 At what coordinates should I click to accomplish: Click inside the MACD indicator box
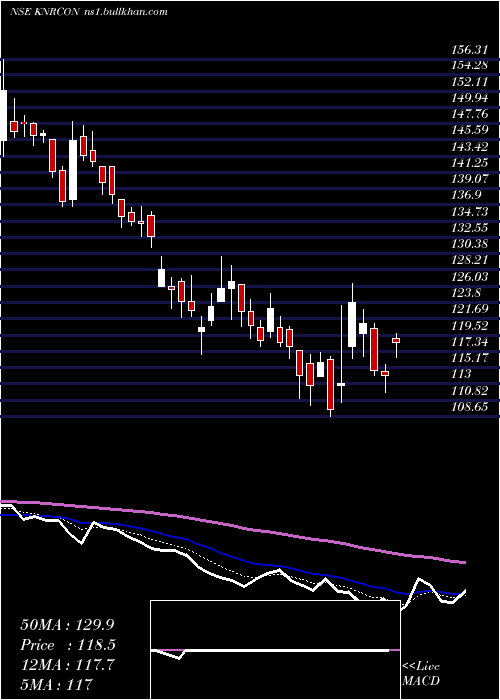275,650
